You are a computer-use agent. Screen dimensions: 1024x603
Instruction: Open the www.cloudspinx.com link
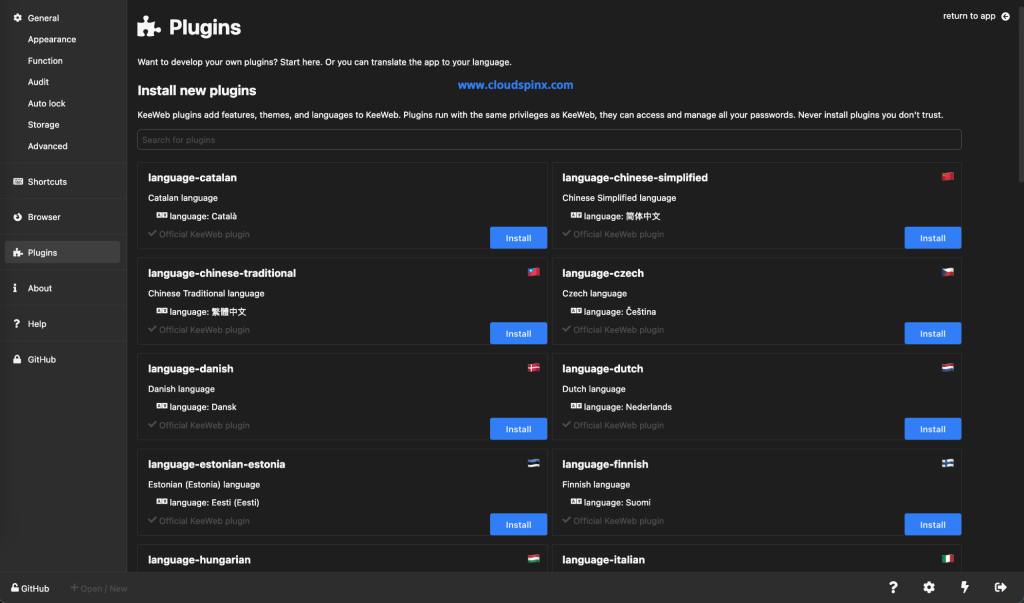point(513,84)
